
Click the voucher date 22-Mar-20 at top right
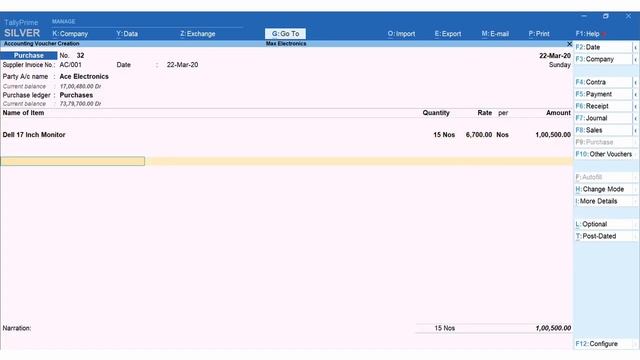(x=555, y=56)
